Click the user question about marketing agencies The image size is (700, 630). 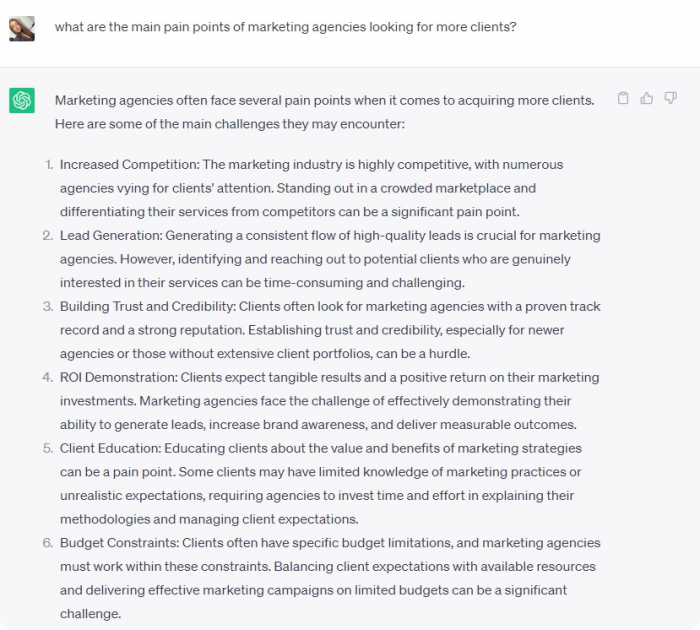[285, 27]
